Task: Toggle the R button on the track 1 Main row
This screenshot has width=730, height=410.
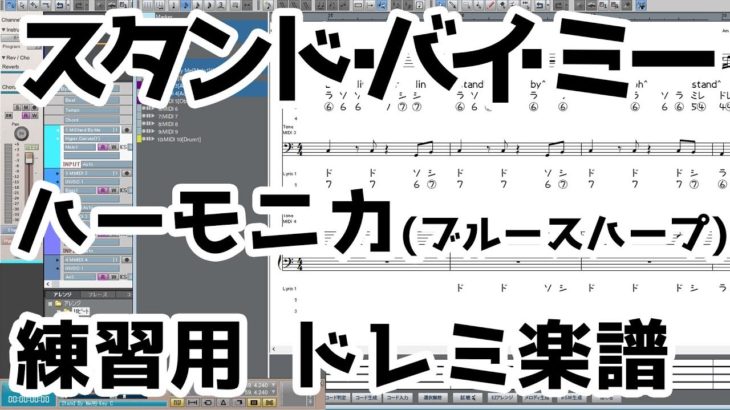Action: [x=103, y=147]
